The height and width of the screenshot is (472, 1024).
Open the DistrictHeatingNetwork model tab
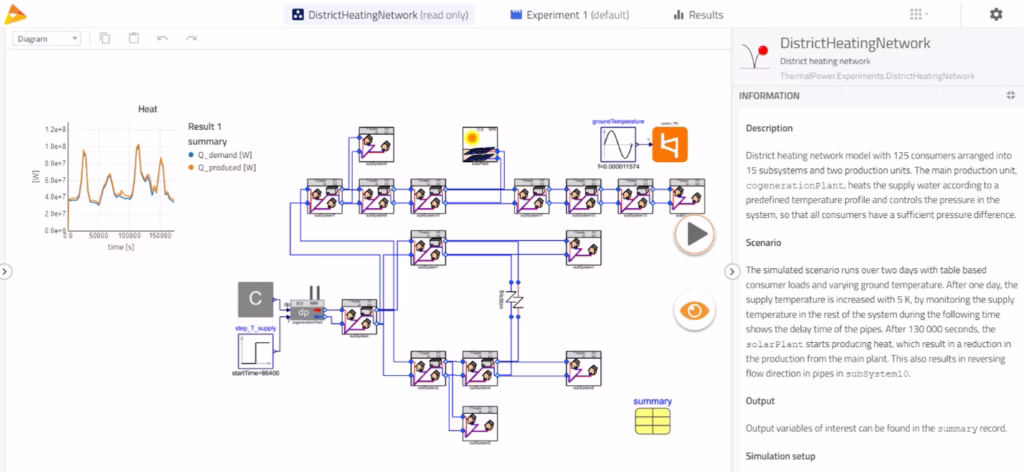point(379,14)
